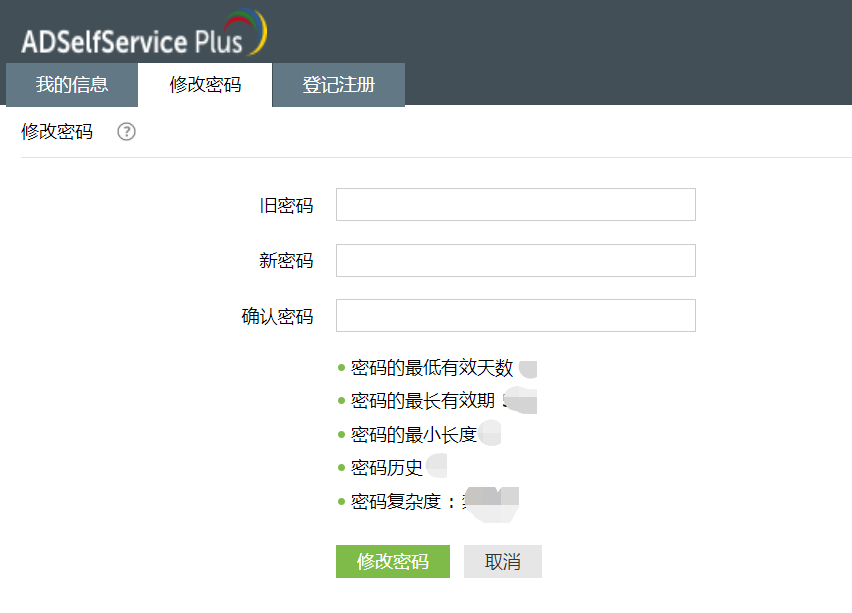Click the 旧密码 field label
Viewport: 852px width, 613px height.
pyautogui.click(x=286, y=206)
